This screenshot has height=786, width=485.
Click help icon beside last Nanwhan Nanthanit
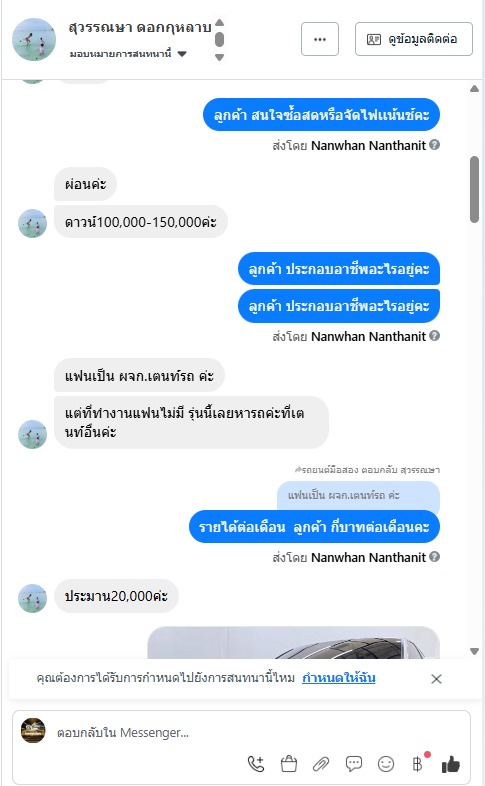point(435,556)
